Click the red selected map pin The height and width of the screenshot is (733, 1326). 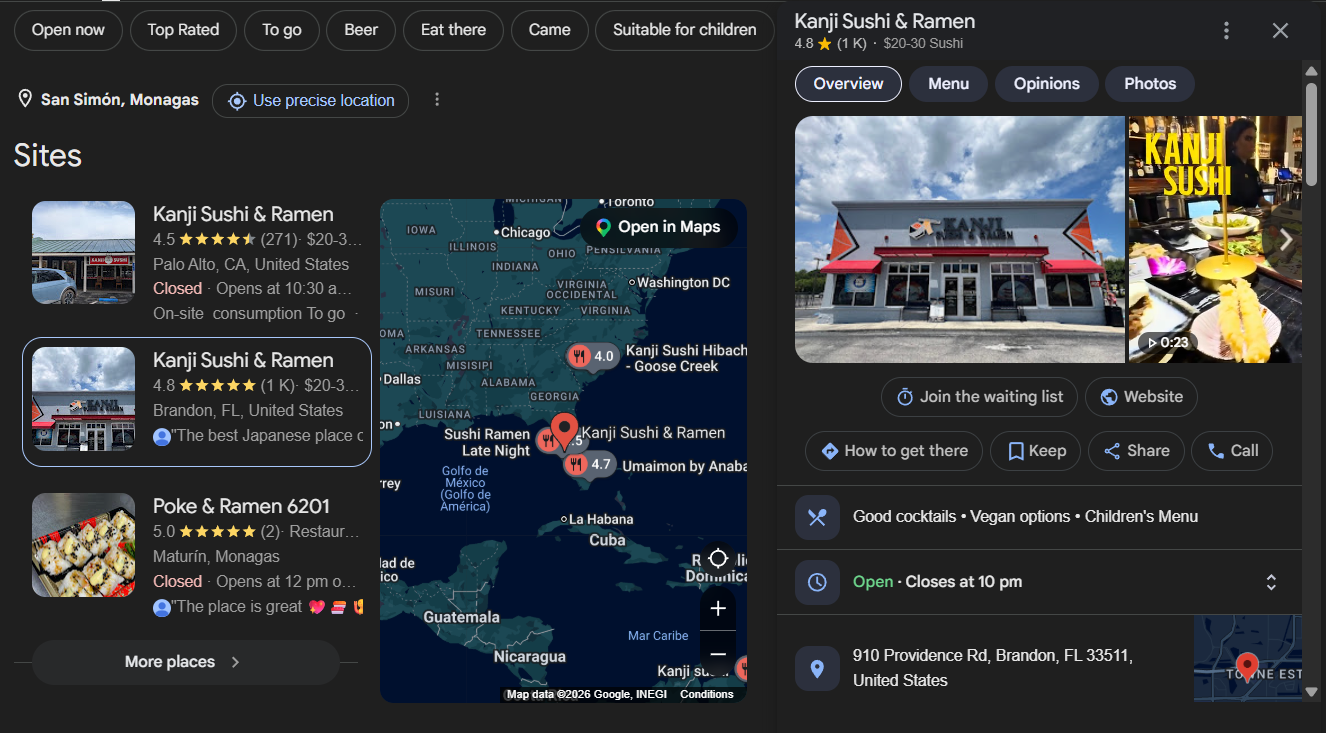click(x=564, y=431)
